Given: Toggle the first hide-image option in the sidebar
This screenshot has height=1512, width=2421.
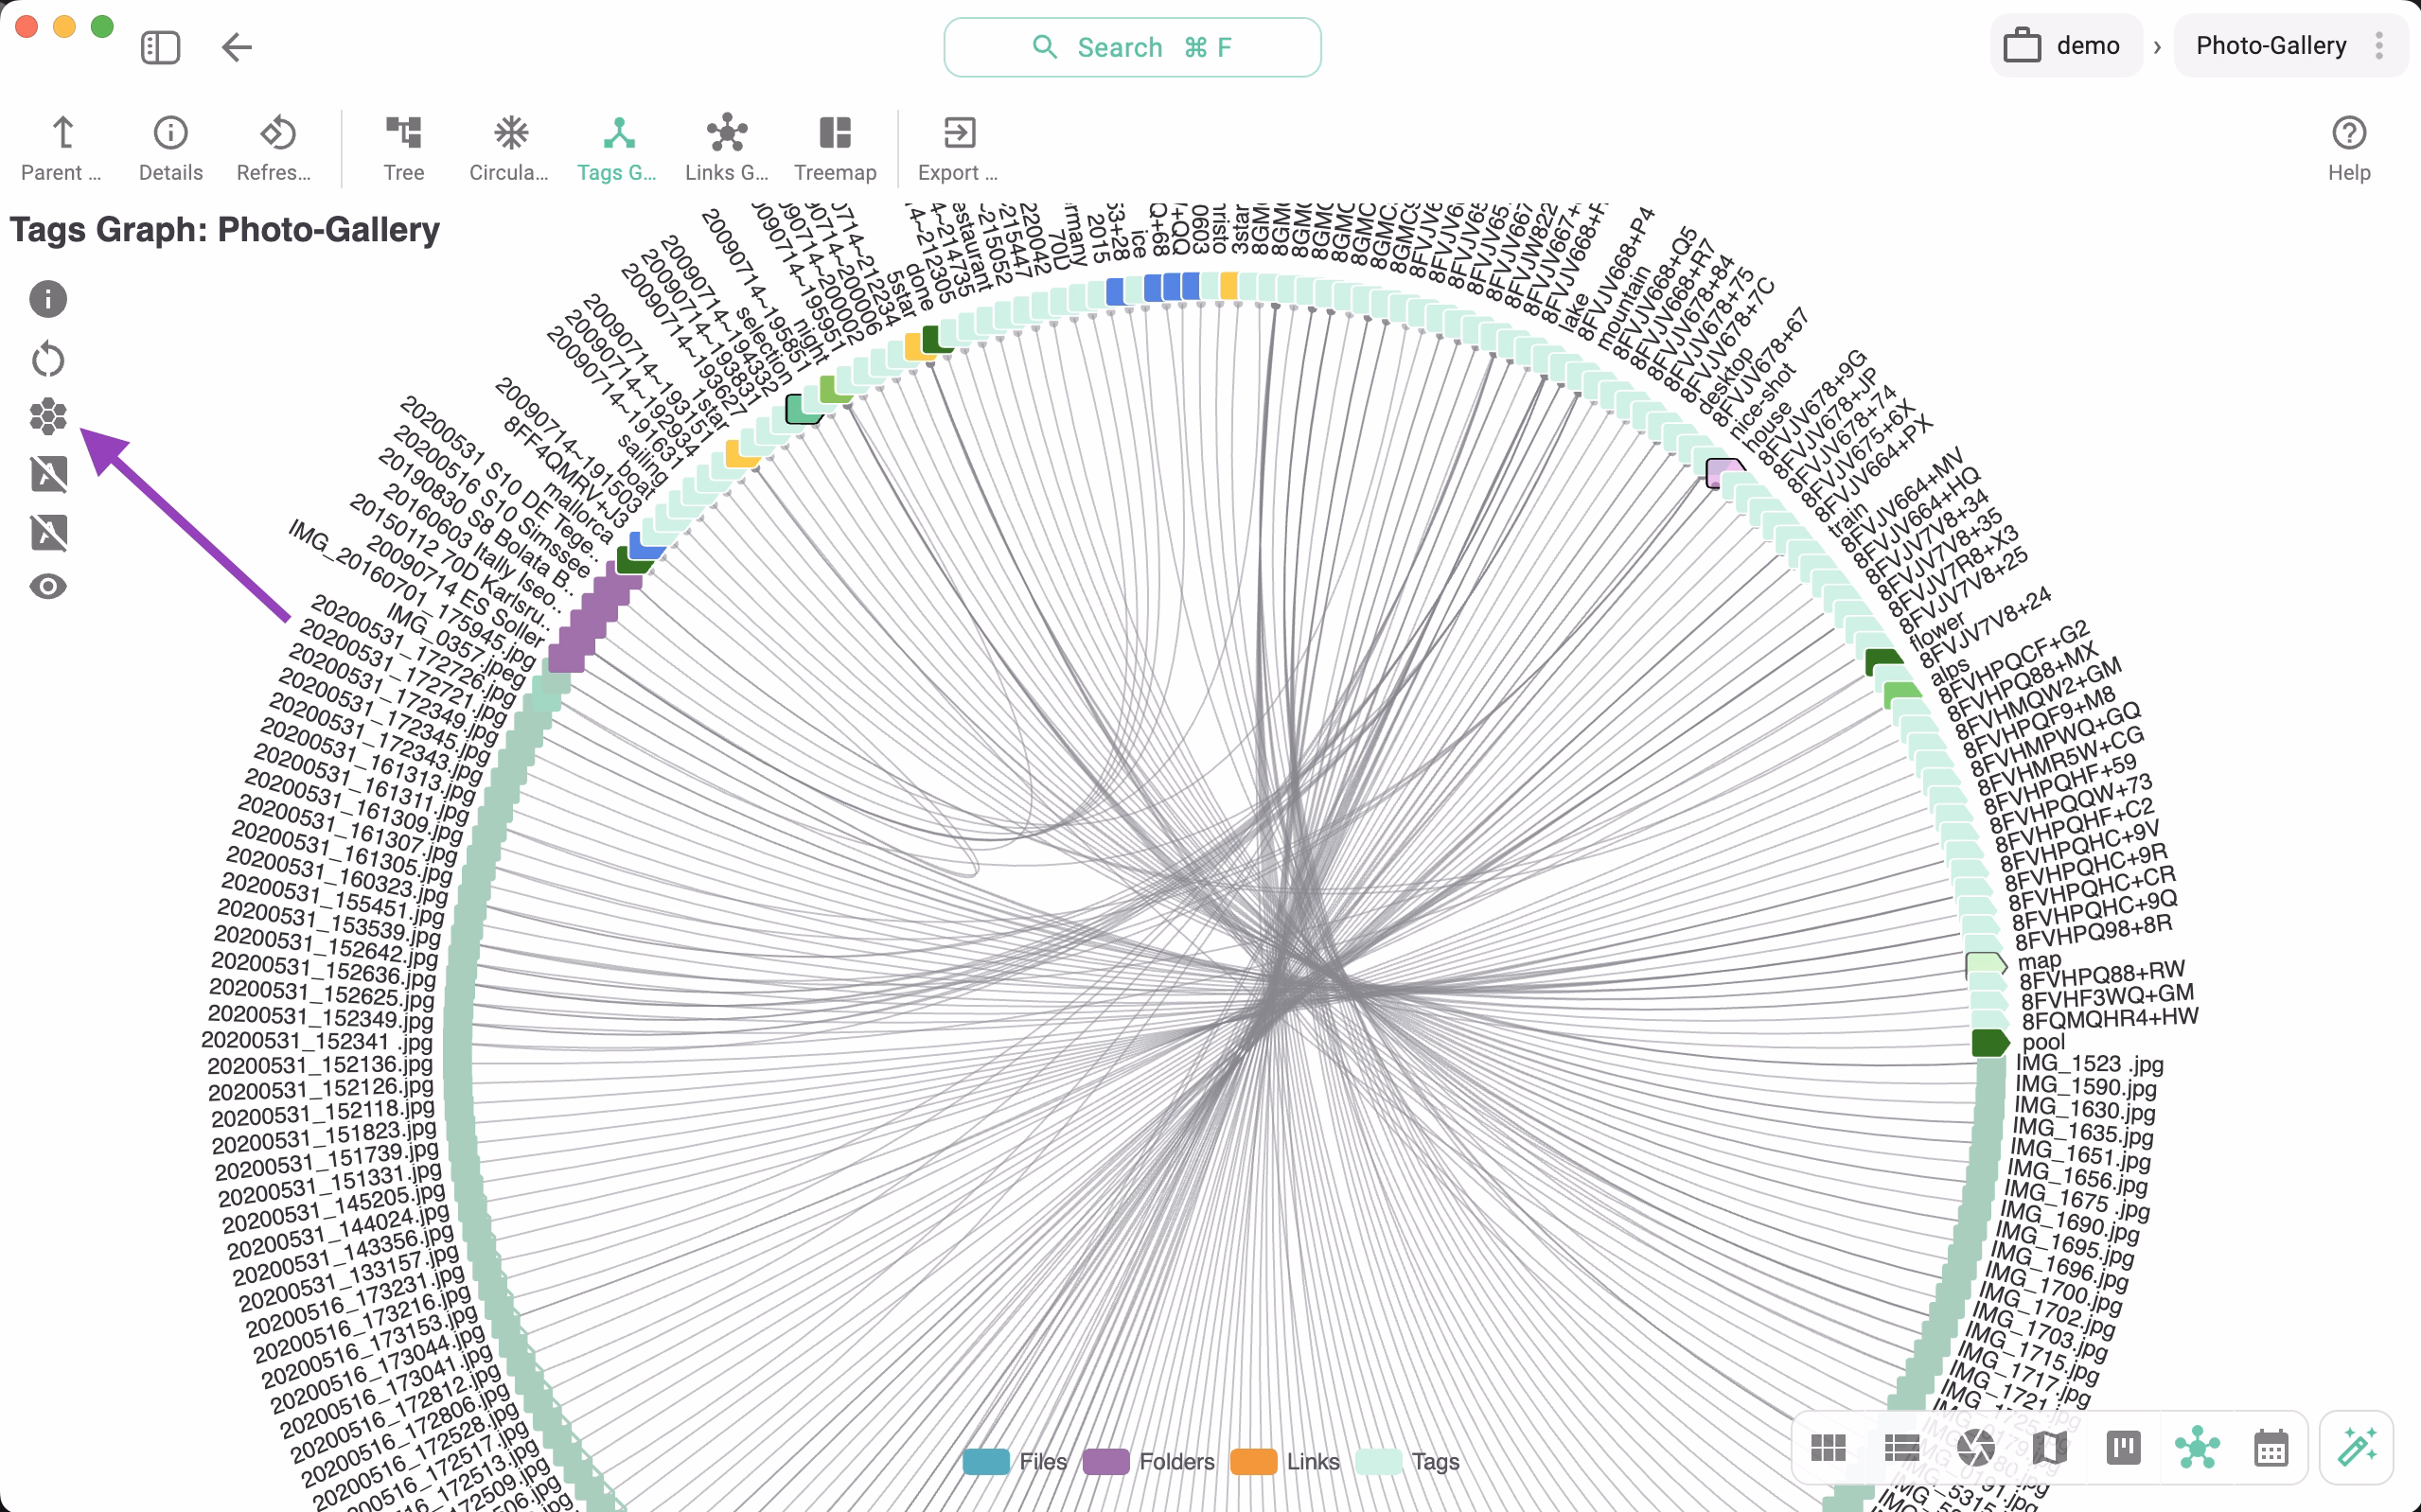Looking at the screenshot, I should 47,474.
